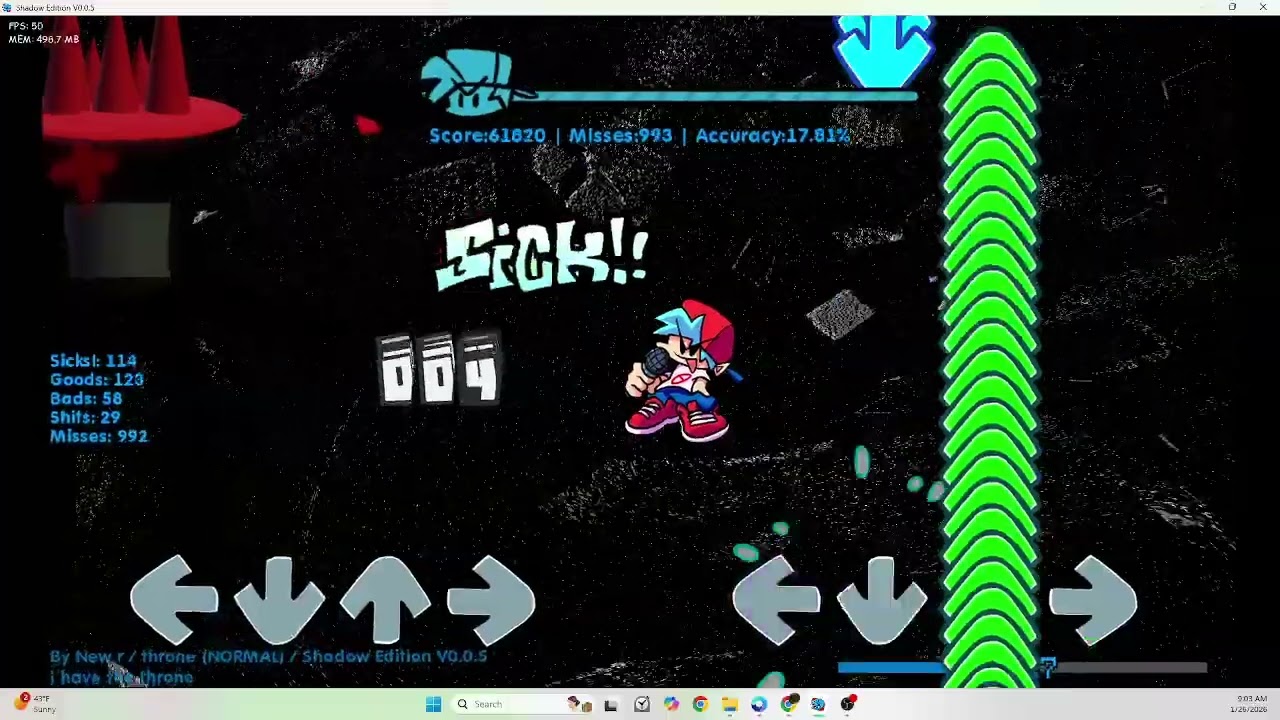
Task: Click the Score:61820 text
Action: [x=487, y=135]
